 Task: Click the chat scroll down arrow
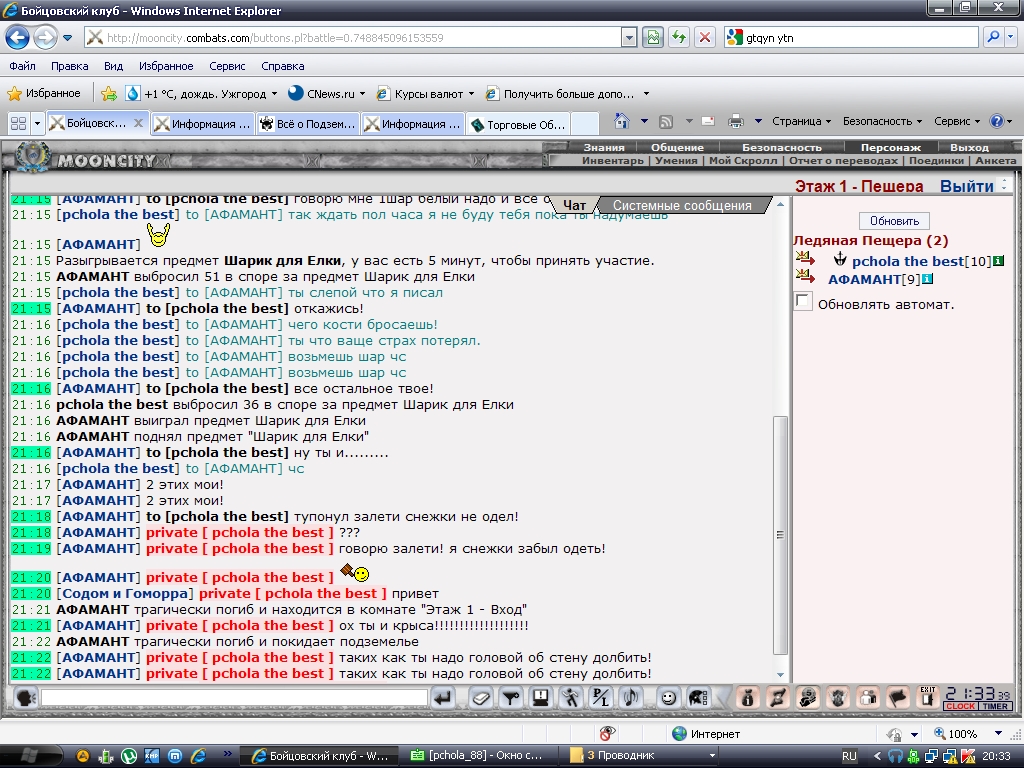(780, 675)
